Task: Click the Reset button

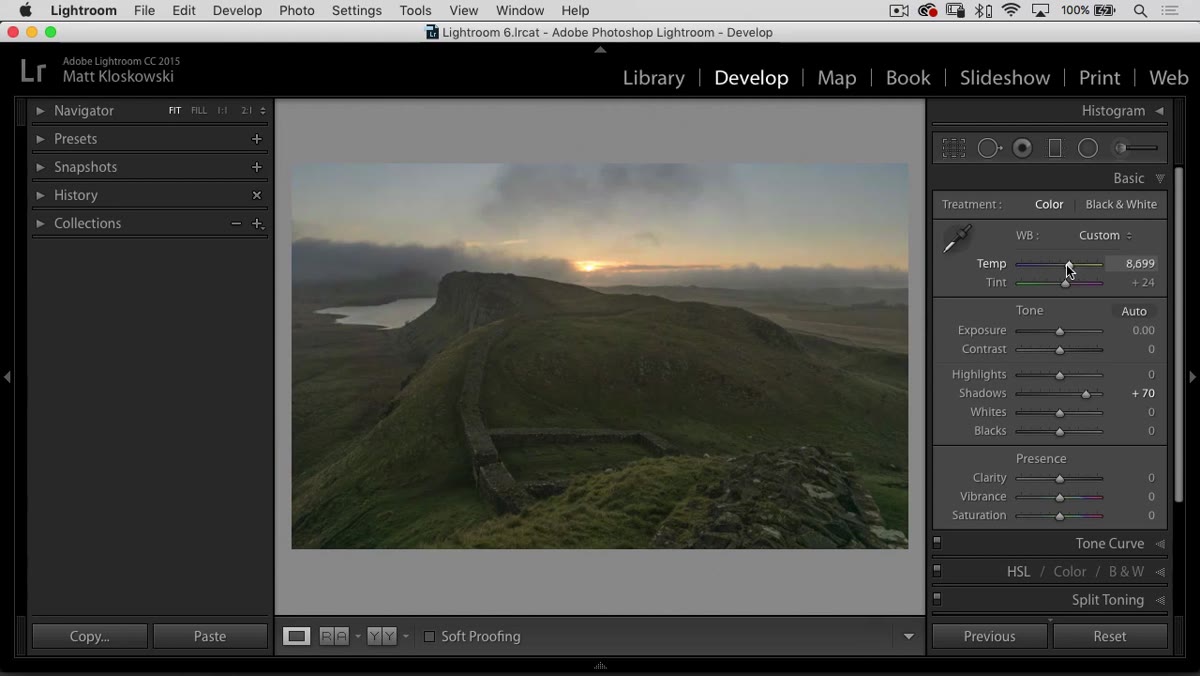Action: (x=1110, y=636)
